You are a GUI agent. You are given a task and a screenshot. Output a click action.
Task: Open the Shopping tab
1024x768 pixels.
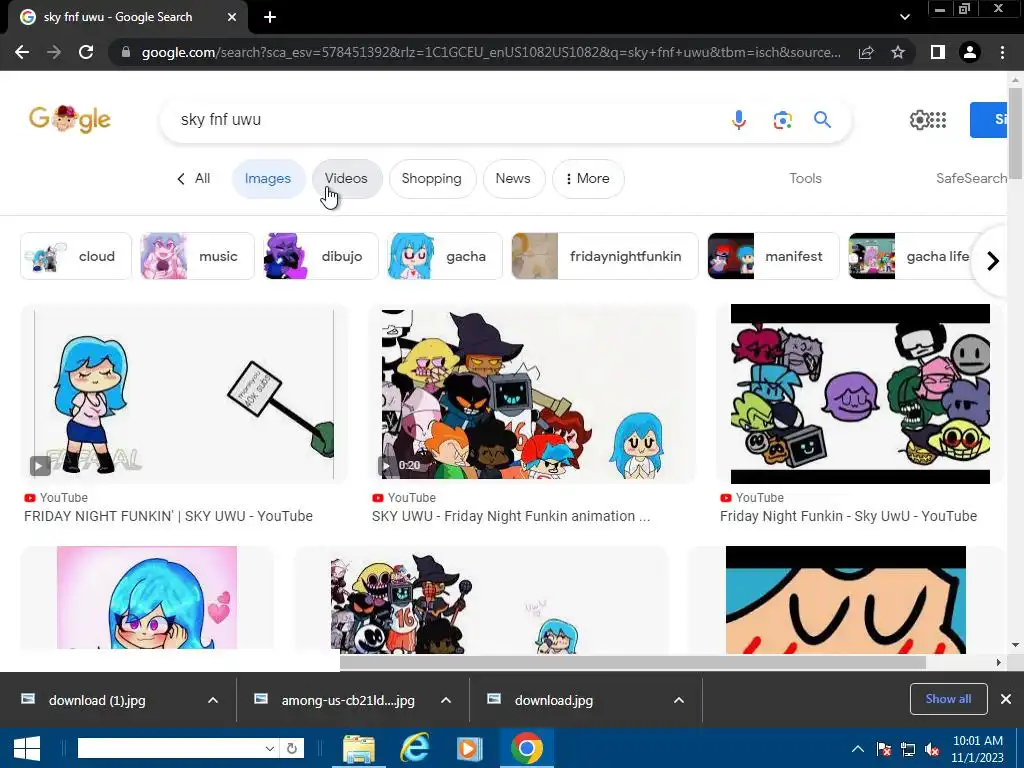point(431,178)
